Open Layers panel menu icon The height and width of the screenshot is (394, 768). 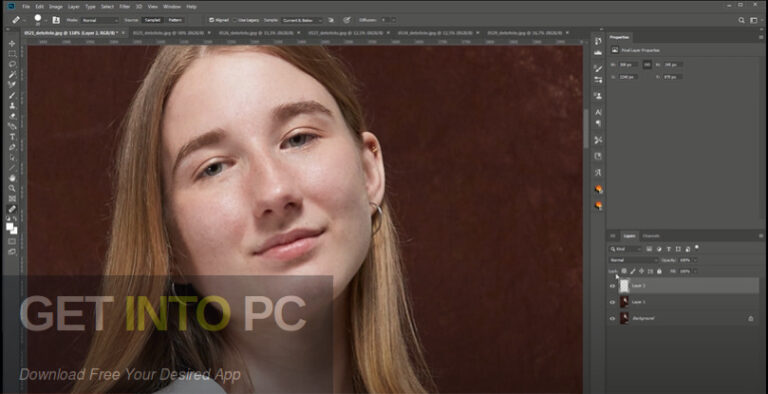point(761,236)
